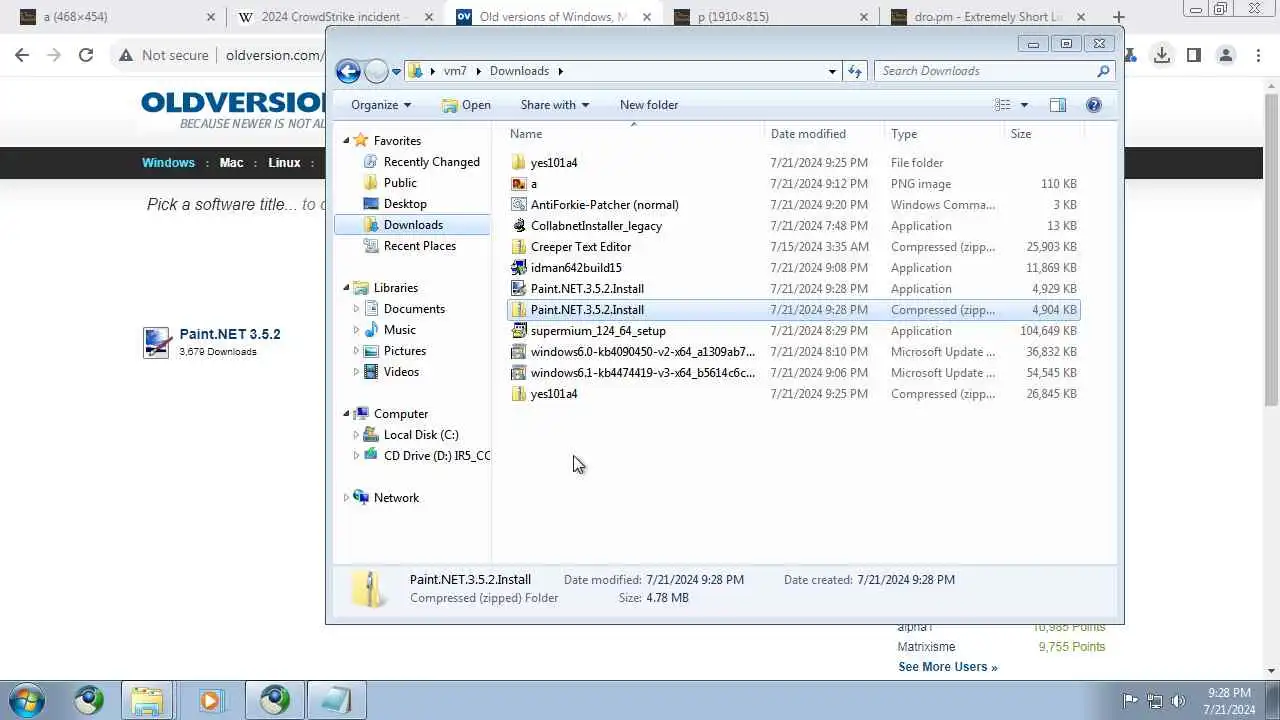Expand the Documents library node
The image size is (1280, 720).
356,309
